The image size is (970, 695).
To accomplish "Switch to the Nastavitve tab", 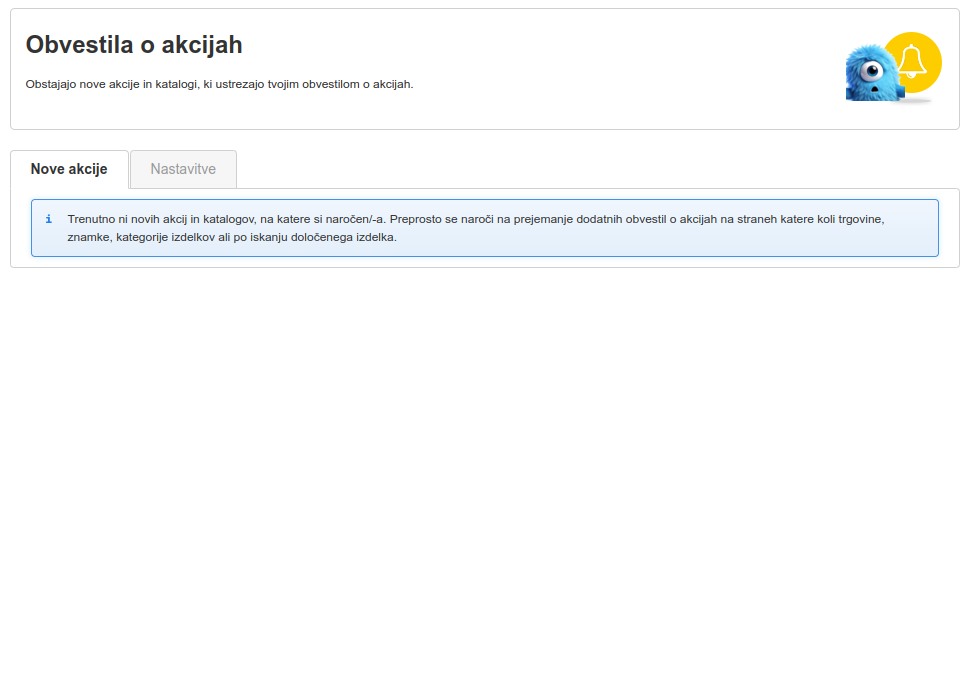I will click(x=183, y=169).
